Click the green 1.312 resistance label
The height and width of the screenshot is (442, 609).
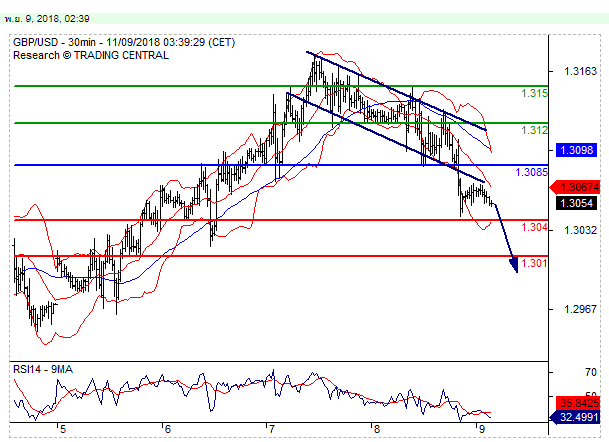[x=534, y=130]
